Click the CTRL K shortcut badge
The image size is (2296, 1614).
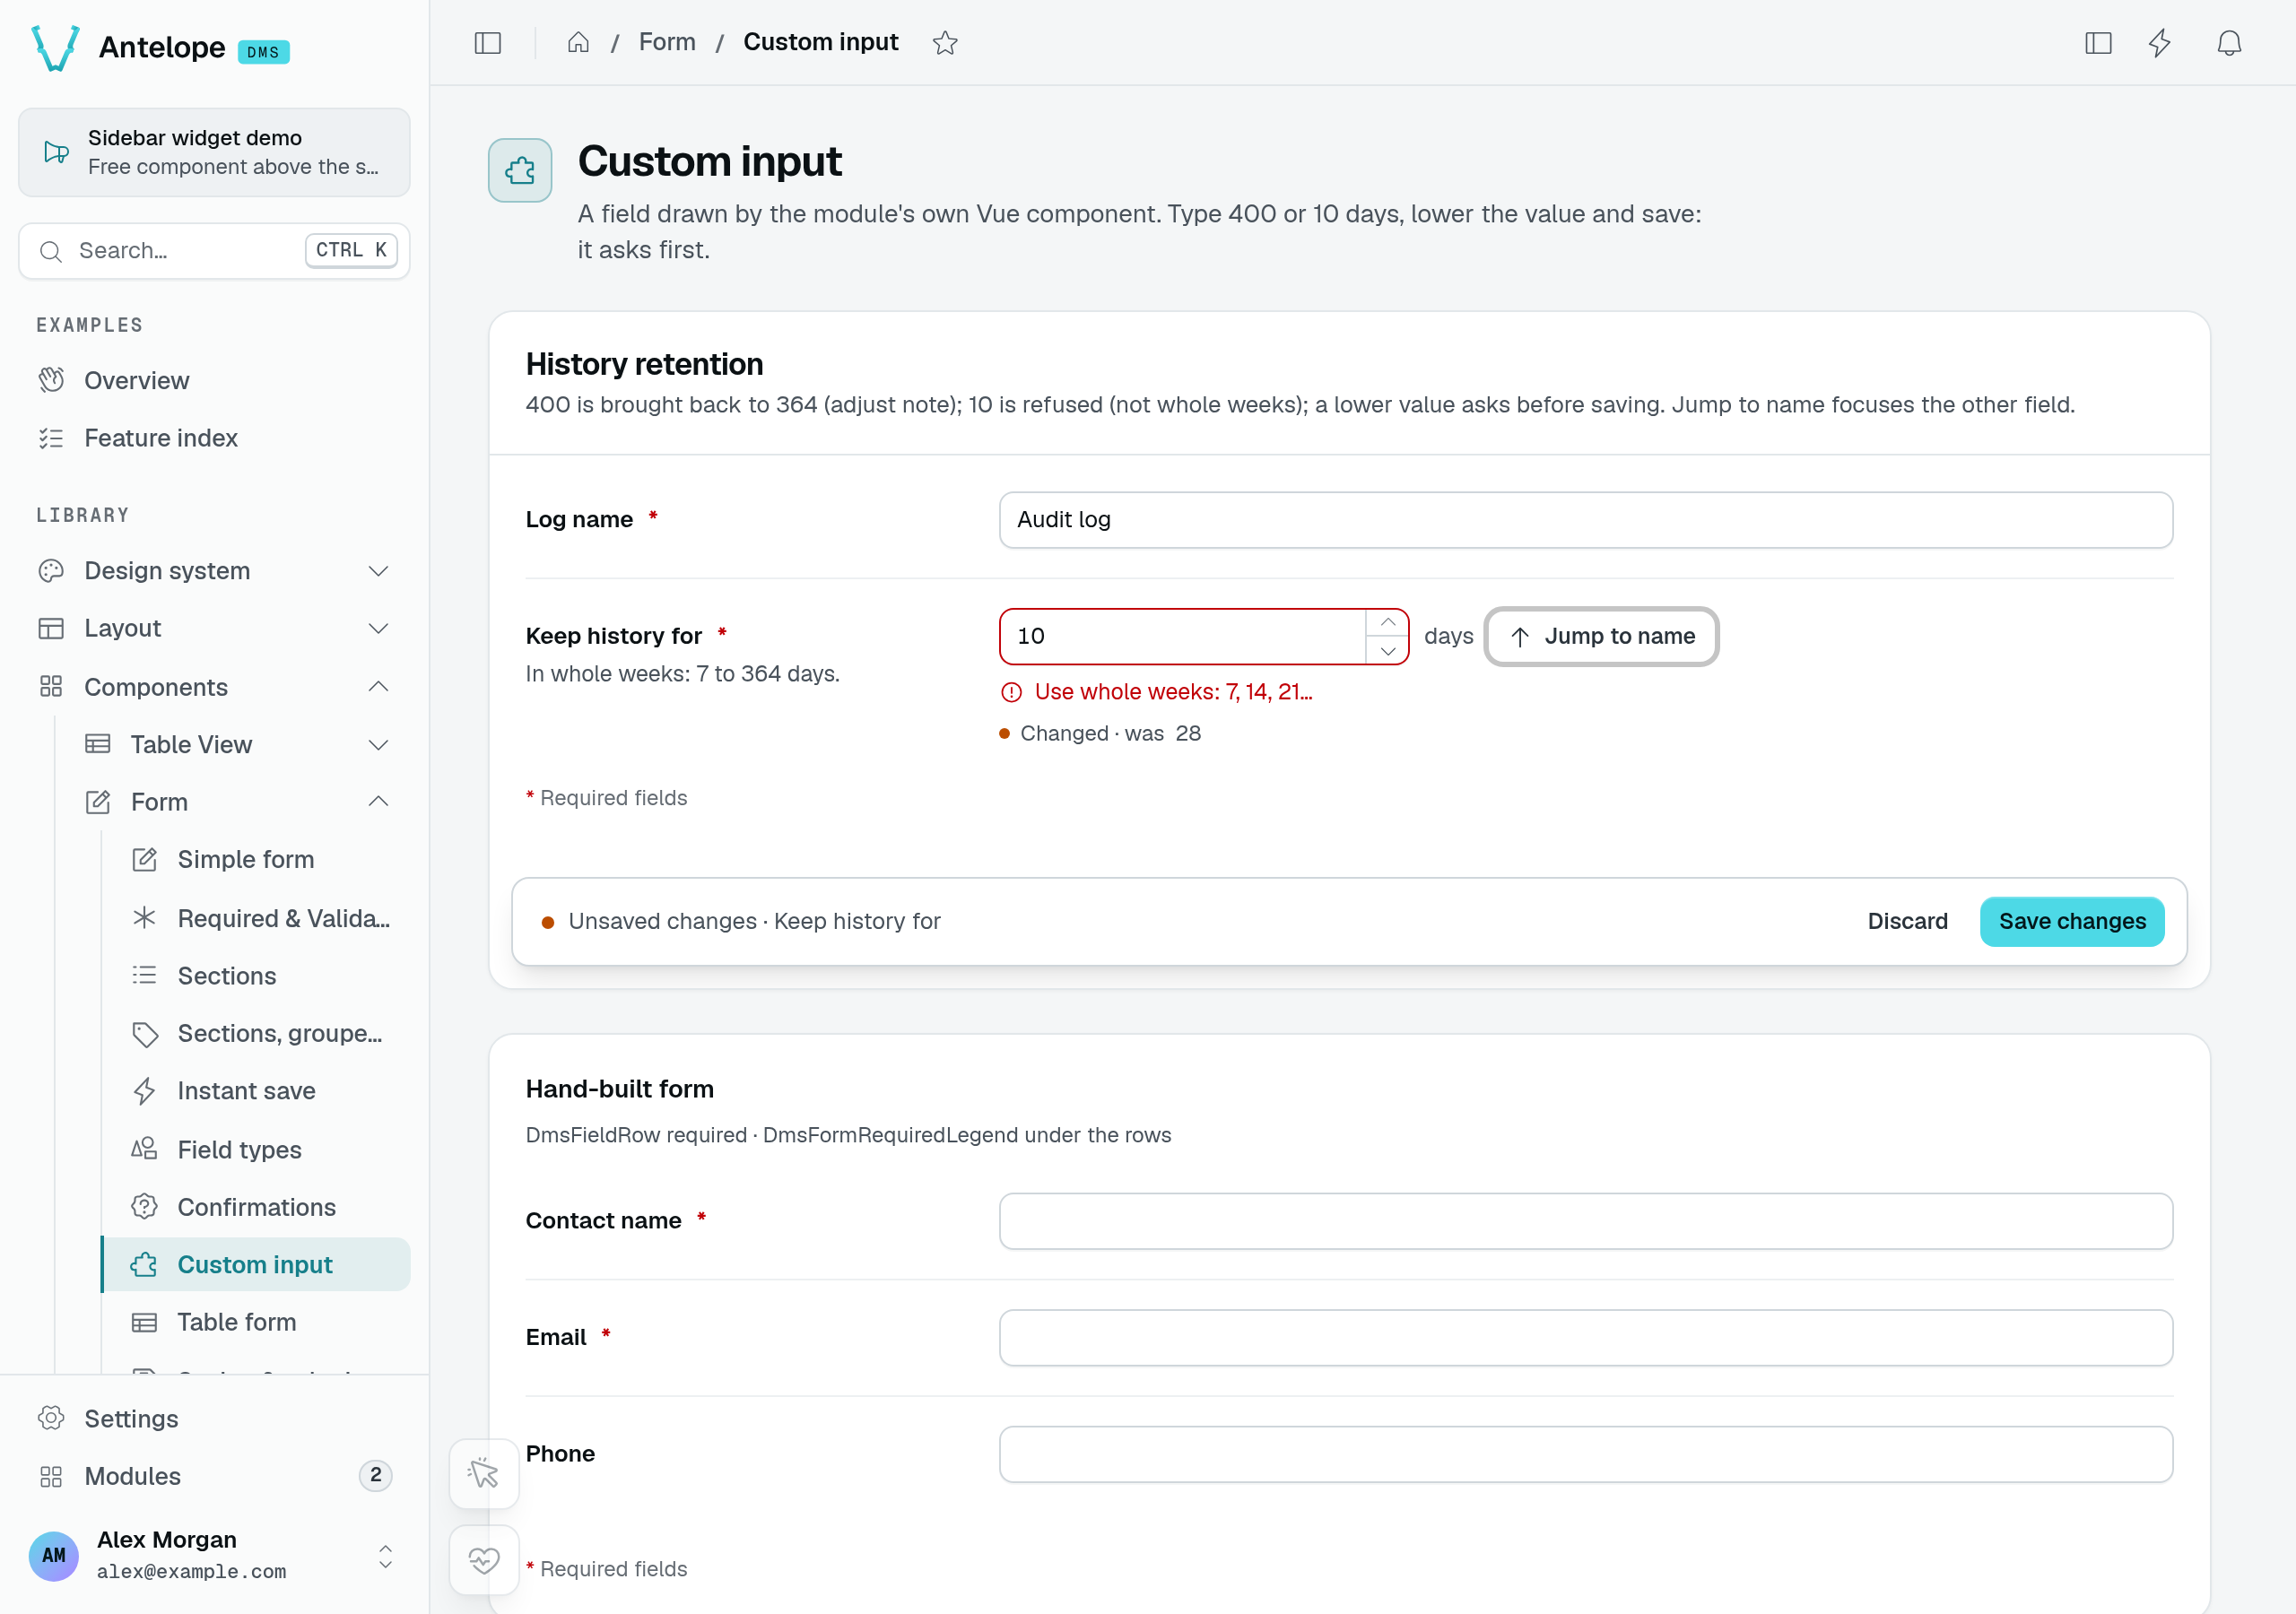click(x=351, y=250)
